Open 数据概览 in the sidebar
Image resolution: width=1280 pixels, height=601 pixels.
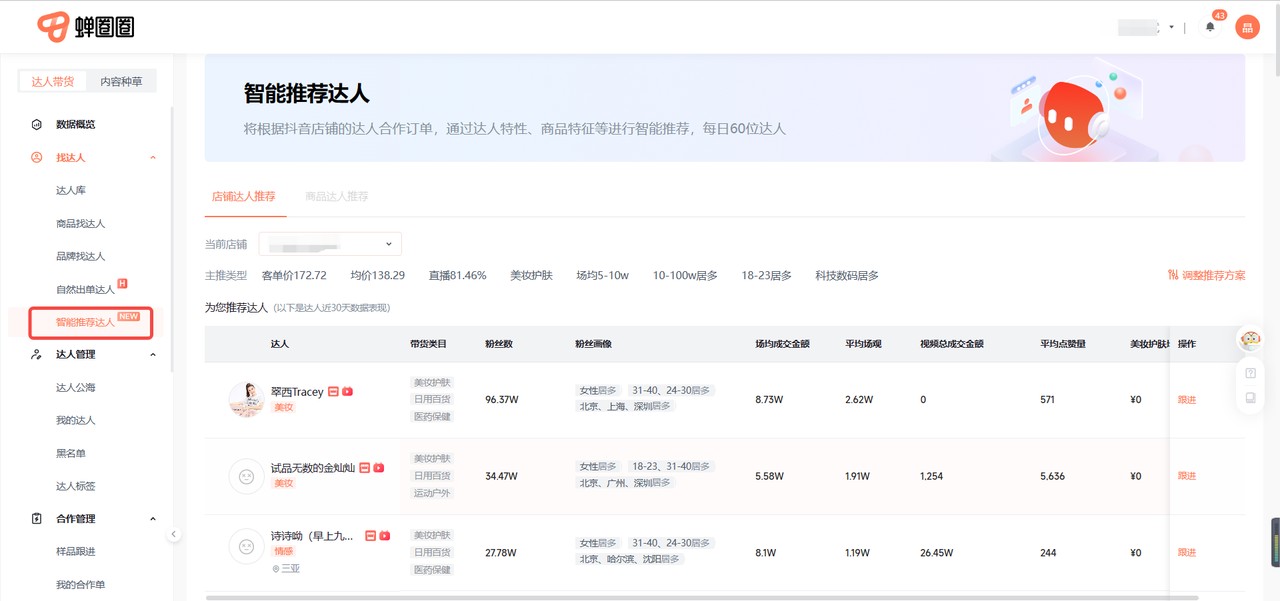point(75,124)
